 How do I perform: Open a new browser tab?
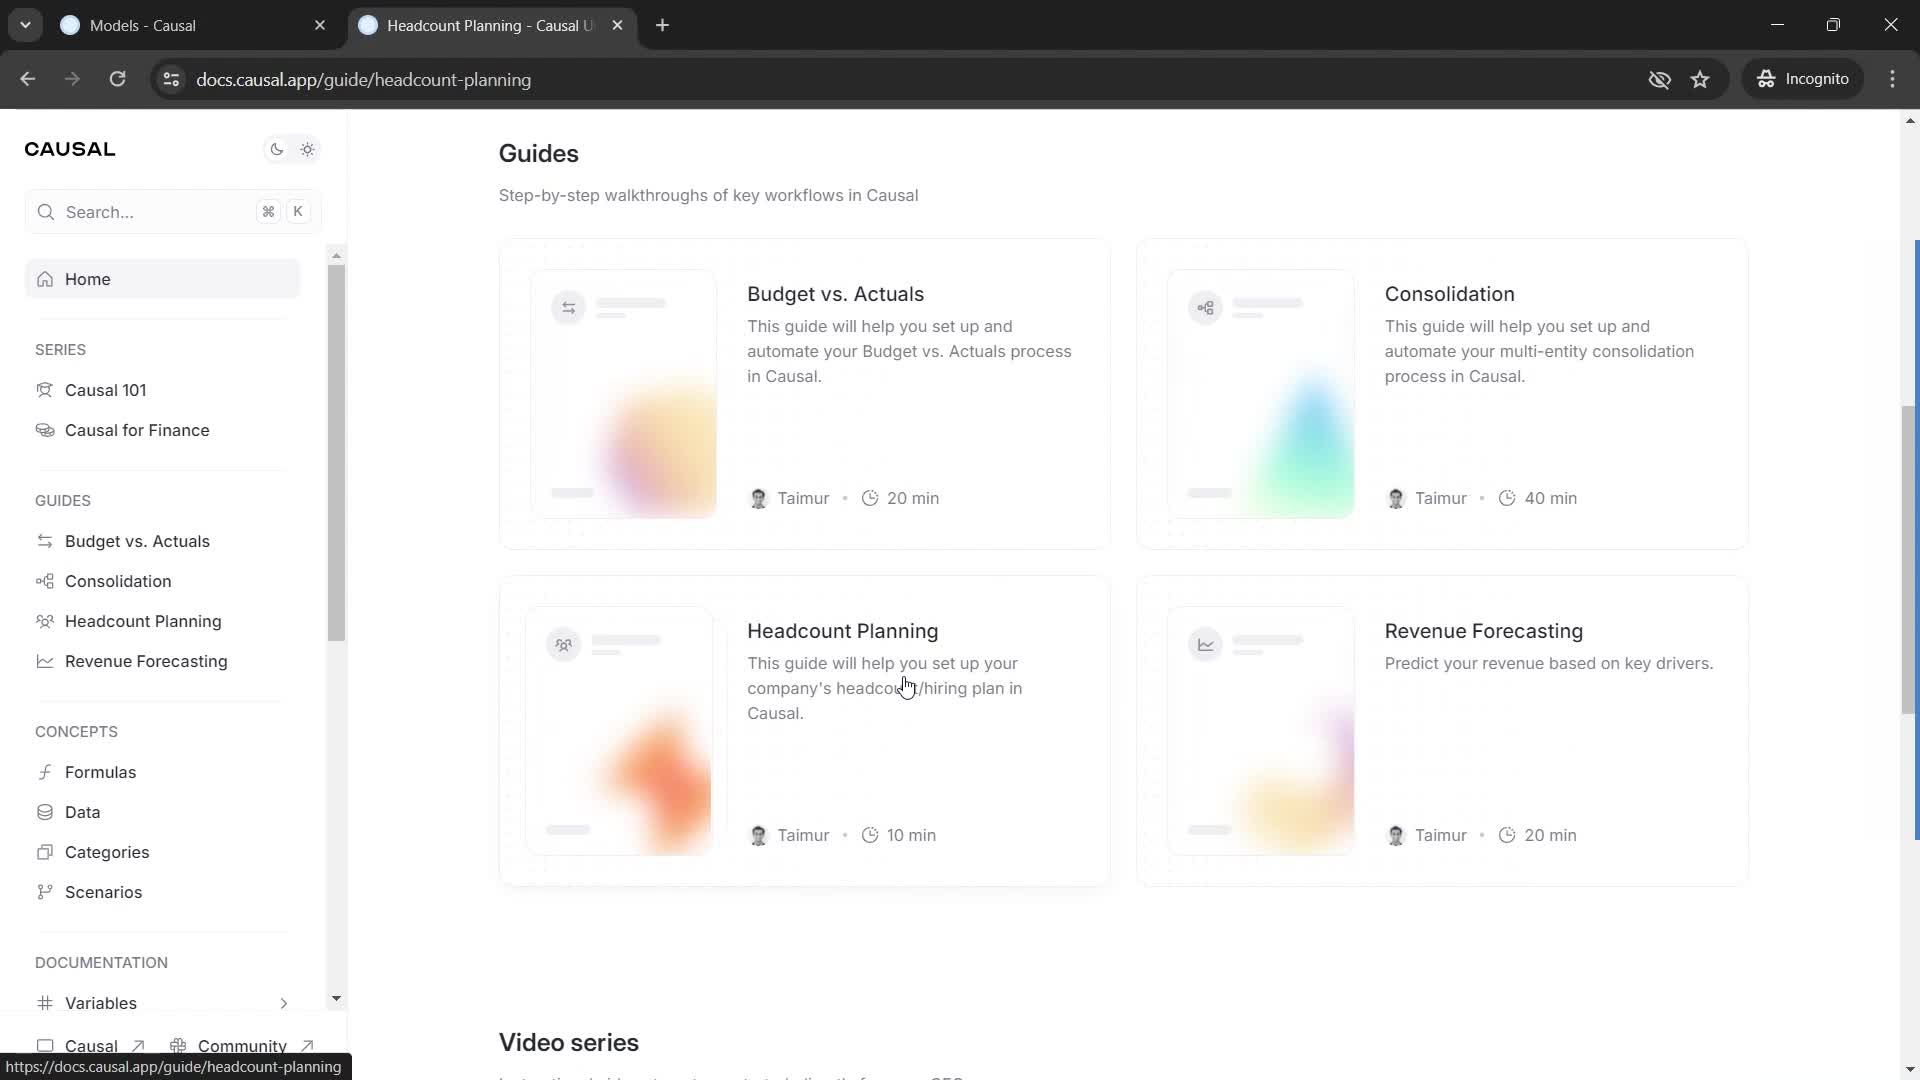[662, 26]
